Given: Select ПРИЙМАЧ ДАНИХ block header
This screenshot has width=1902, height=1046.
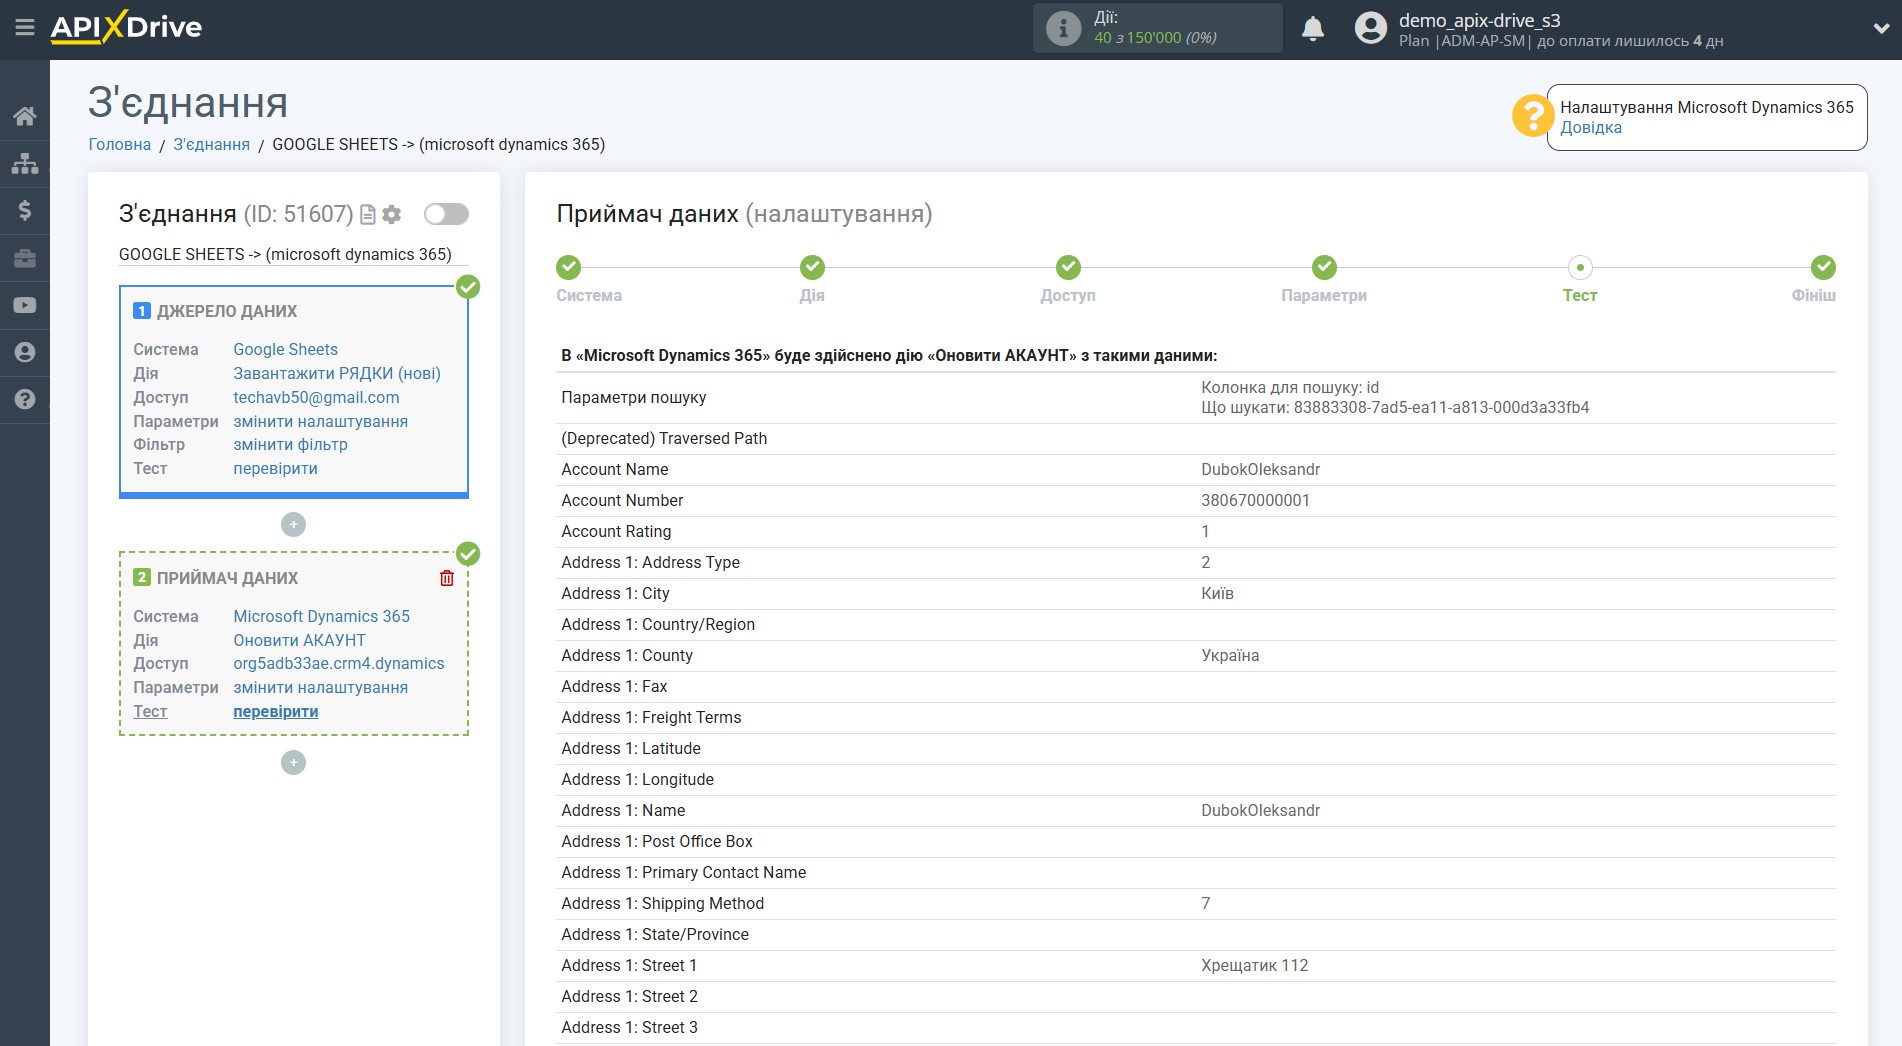Looking at the screenshot, I should 227,578.
